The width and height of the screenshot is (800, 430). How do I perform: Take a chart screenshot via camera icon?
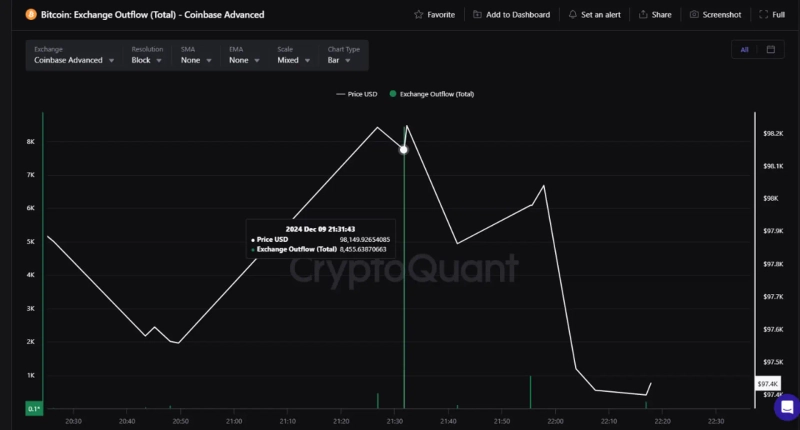click(695, 15)
